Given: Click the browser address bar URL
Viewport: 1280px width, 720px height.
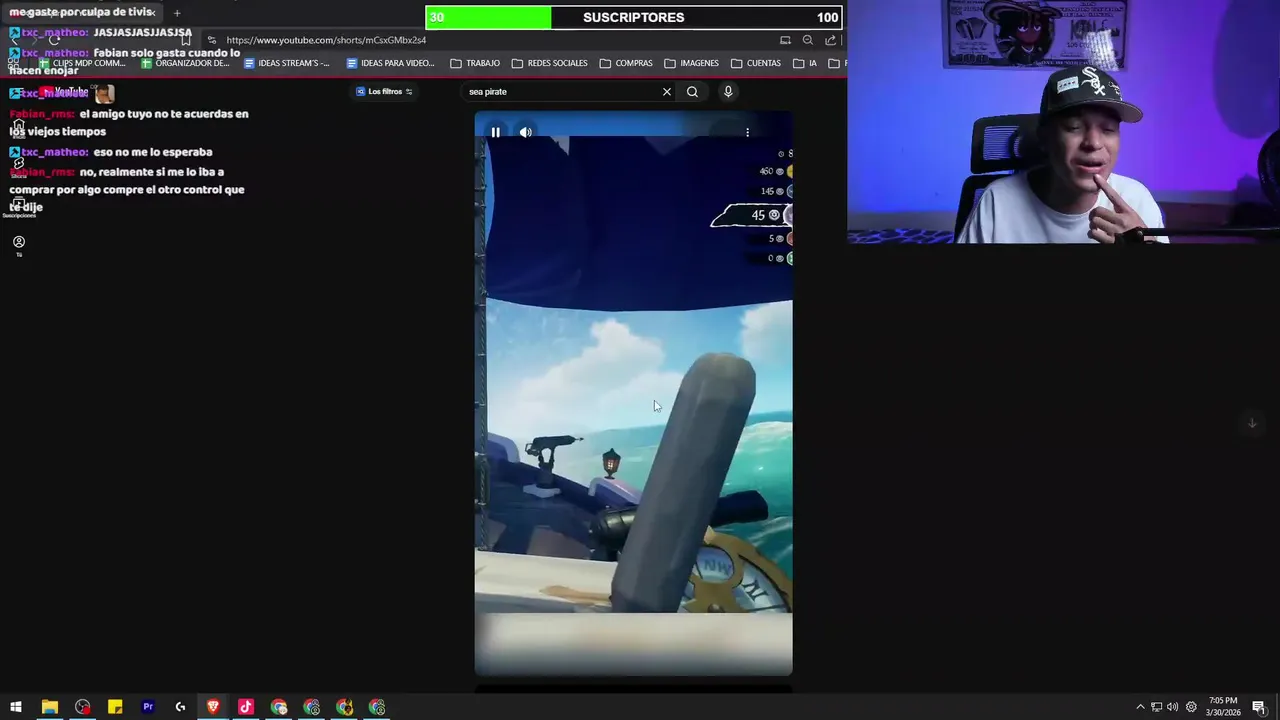Looking at the screenshot, I should pyautogui.click(x=326, y=40).
